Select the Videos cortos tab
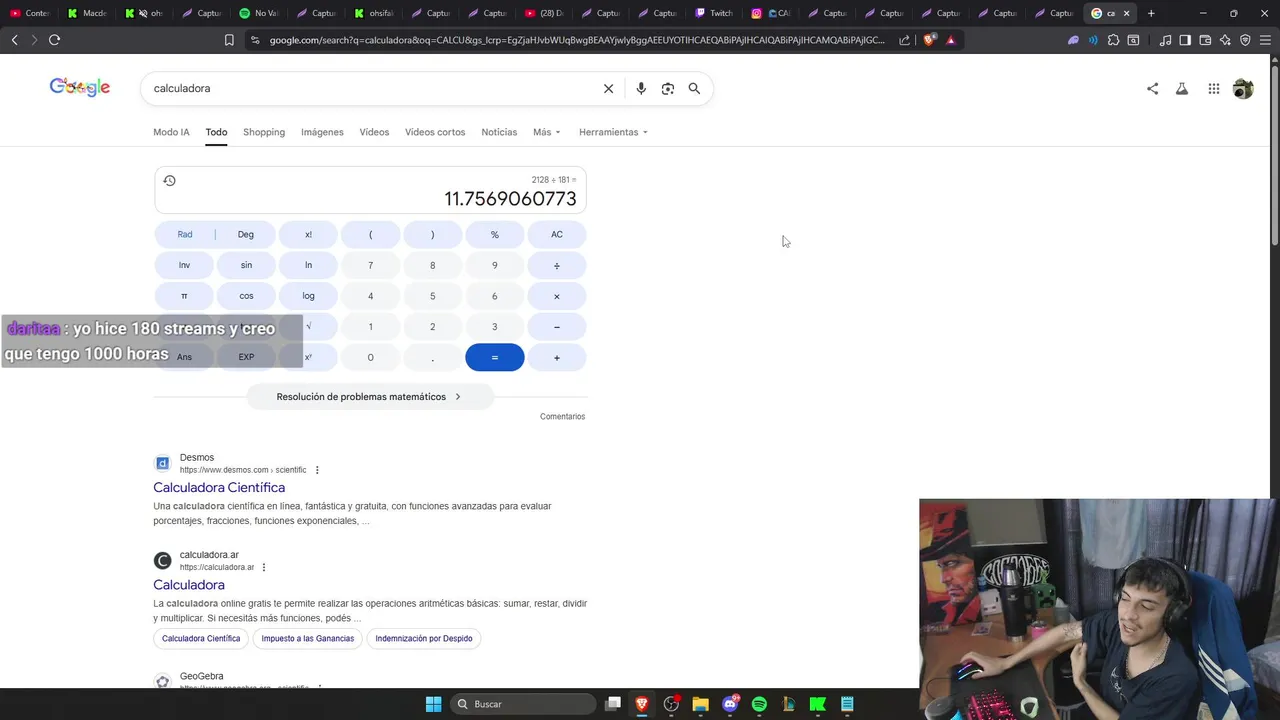The image size is (1280, 720). click(435, 132)
